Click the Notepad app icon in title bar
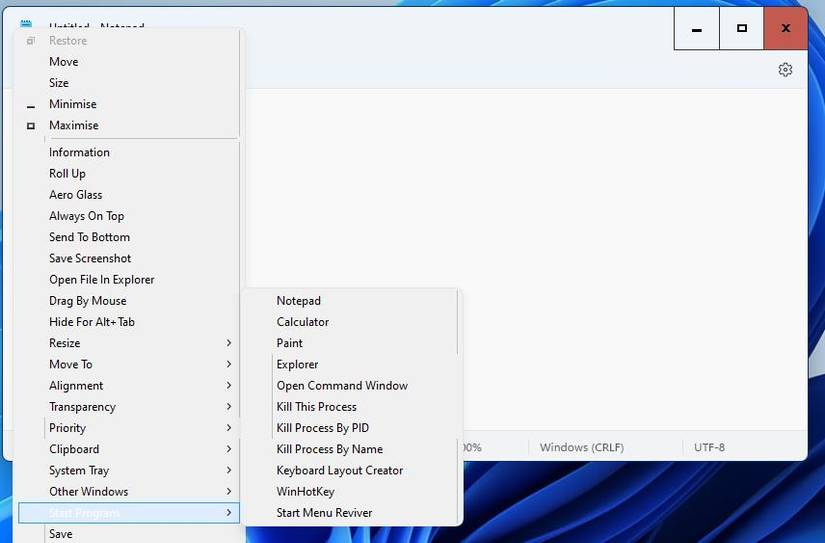The height and width of the screenshot is (543, 825). click(26, 24)
